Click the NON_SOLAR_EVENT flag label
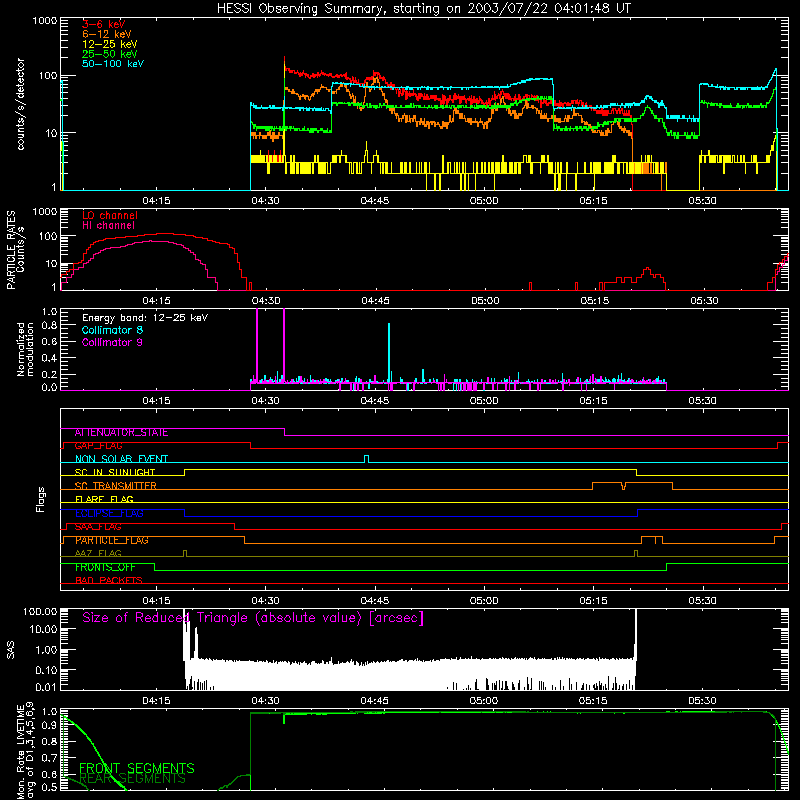800x800 pixels. click(121, 459)
